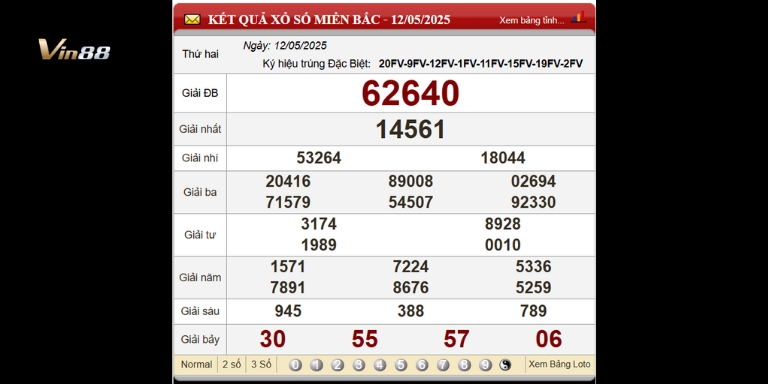Select digit filter ball 8

tap(464, 365)
